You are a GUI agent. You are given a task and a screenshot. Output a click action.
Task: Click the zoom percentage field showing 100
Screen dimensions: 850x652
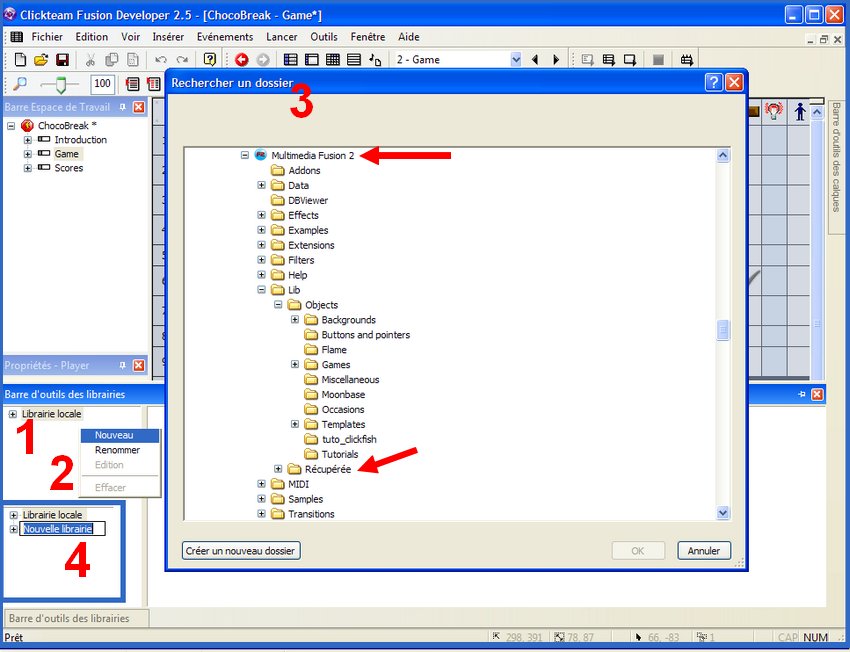102,83
